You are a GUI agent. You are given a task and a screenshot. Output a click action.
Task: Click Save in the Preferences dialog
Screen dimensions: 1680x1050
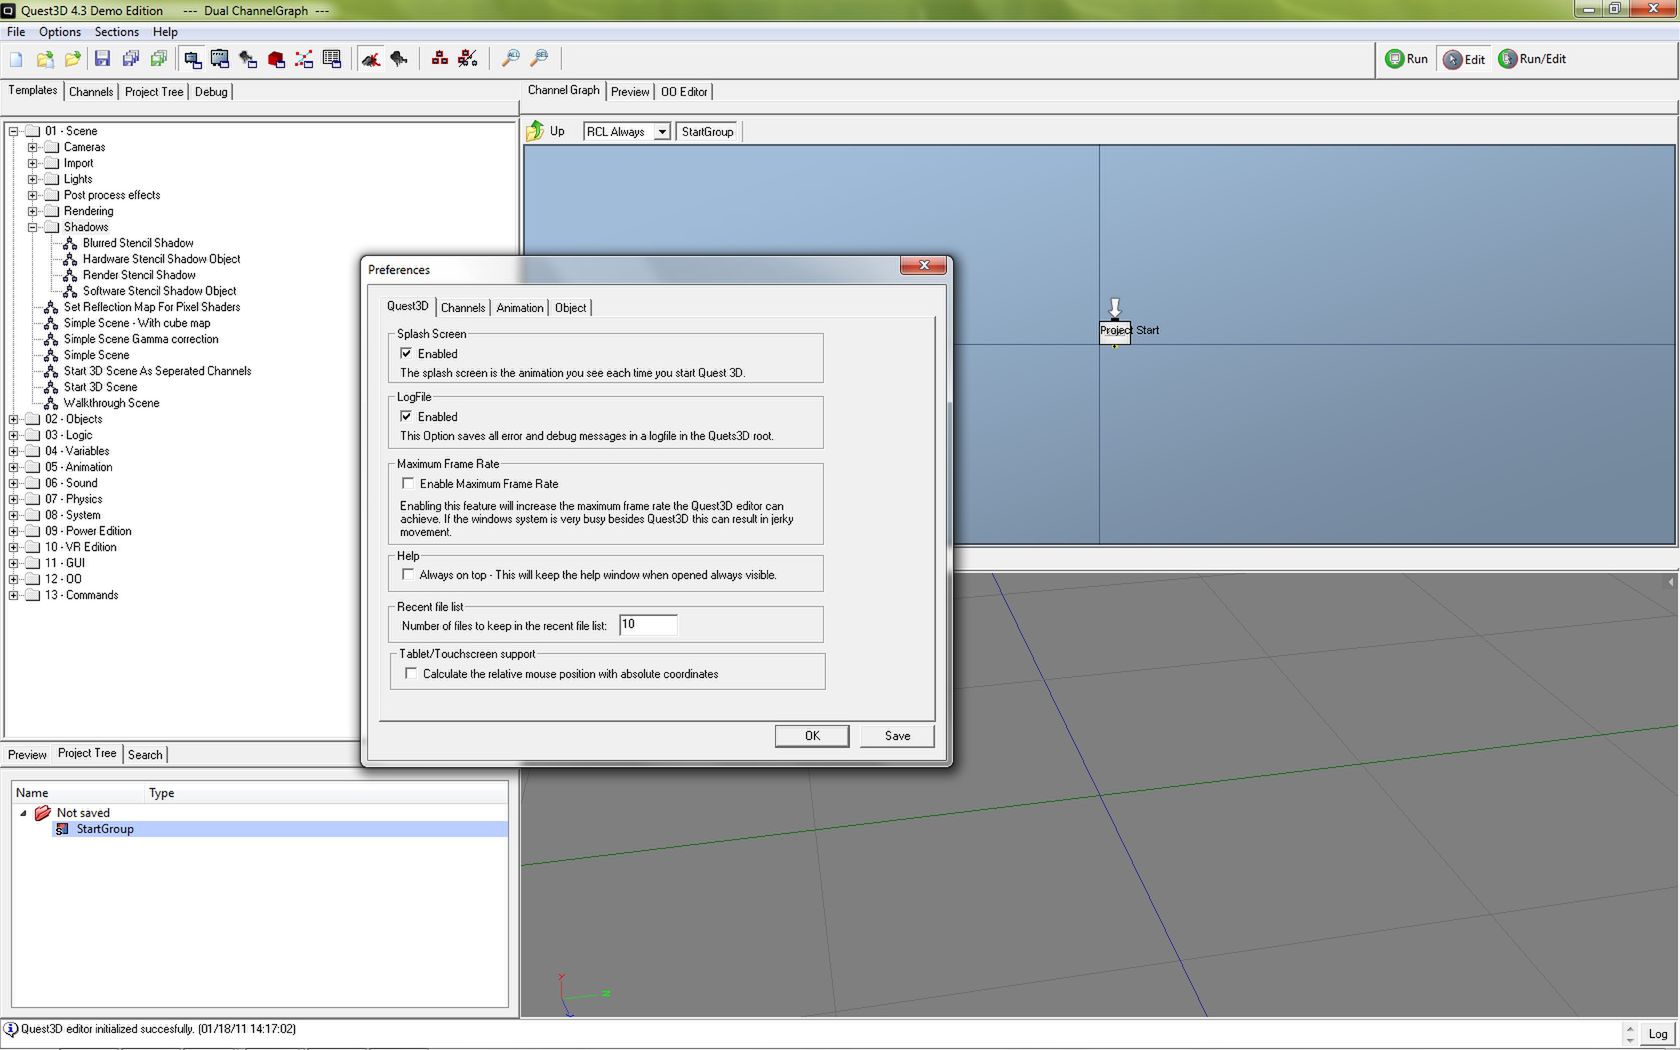click(x=897, y=736)
